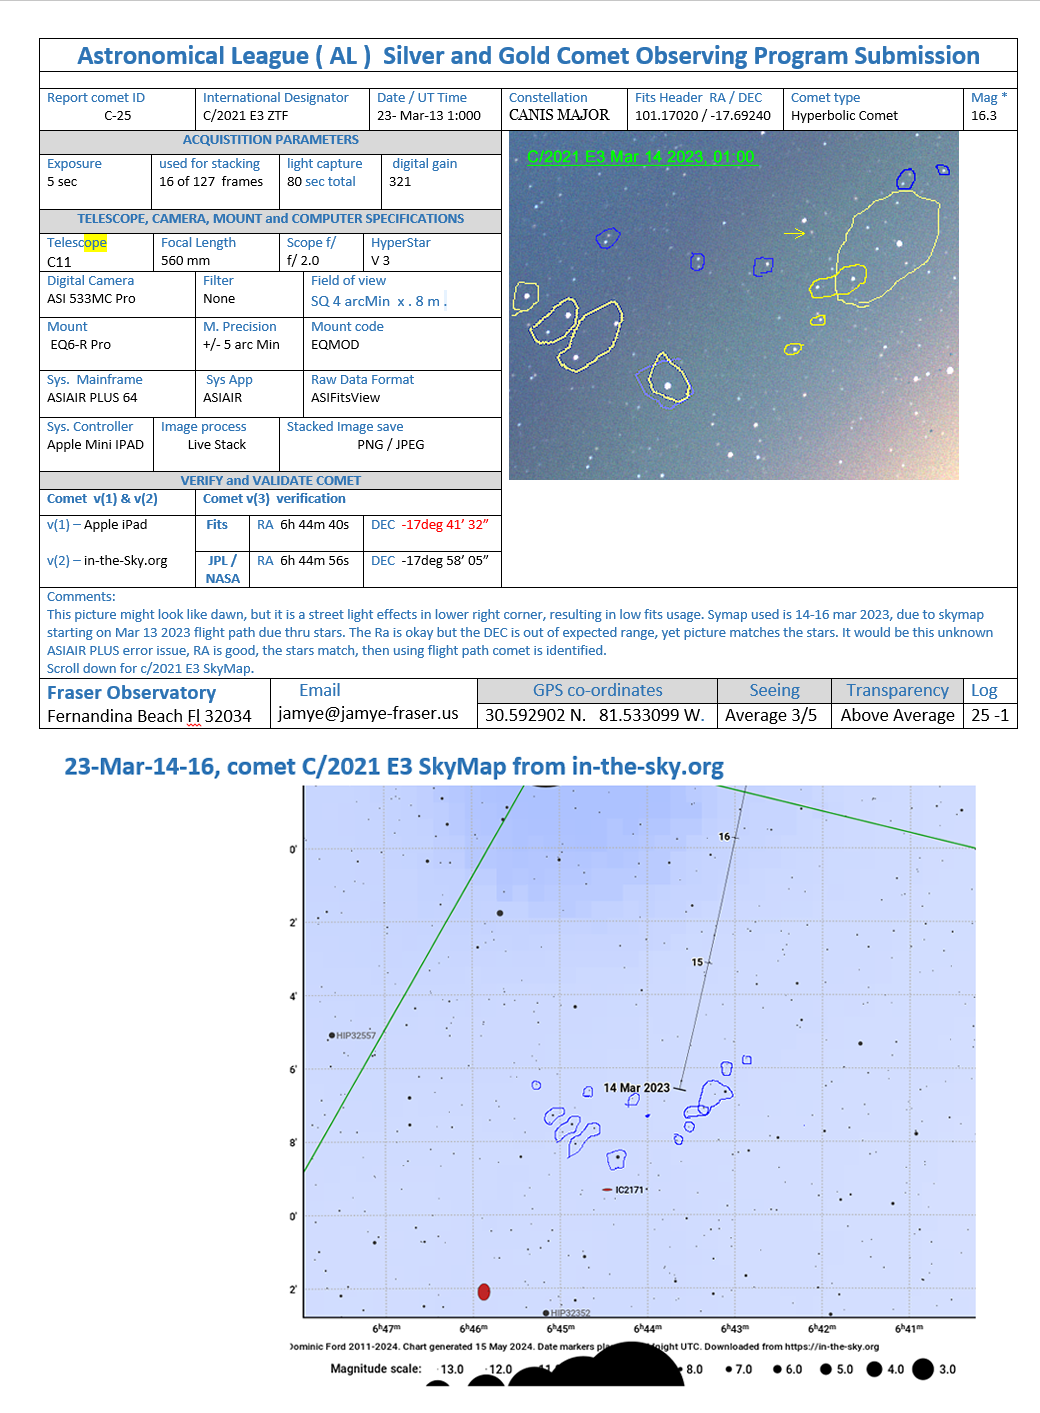Click the document title heading
The image size is (1040, 1413).
(x=528, y=56)
